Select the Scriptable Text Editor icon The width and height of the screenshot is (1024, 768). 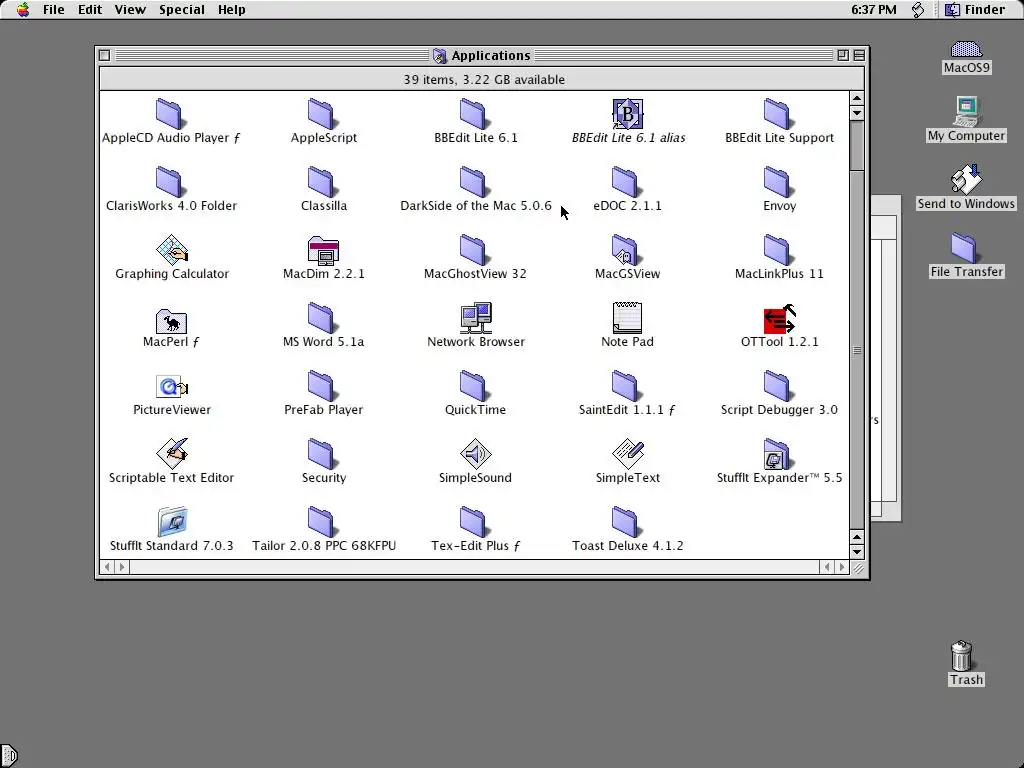point(172,453)
